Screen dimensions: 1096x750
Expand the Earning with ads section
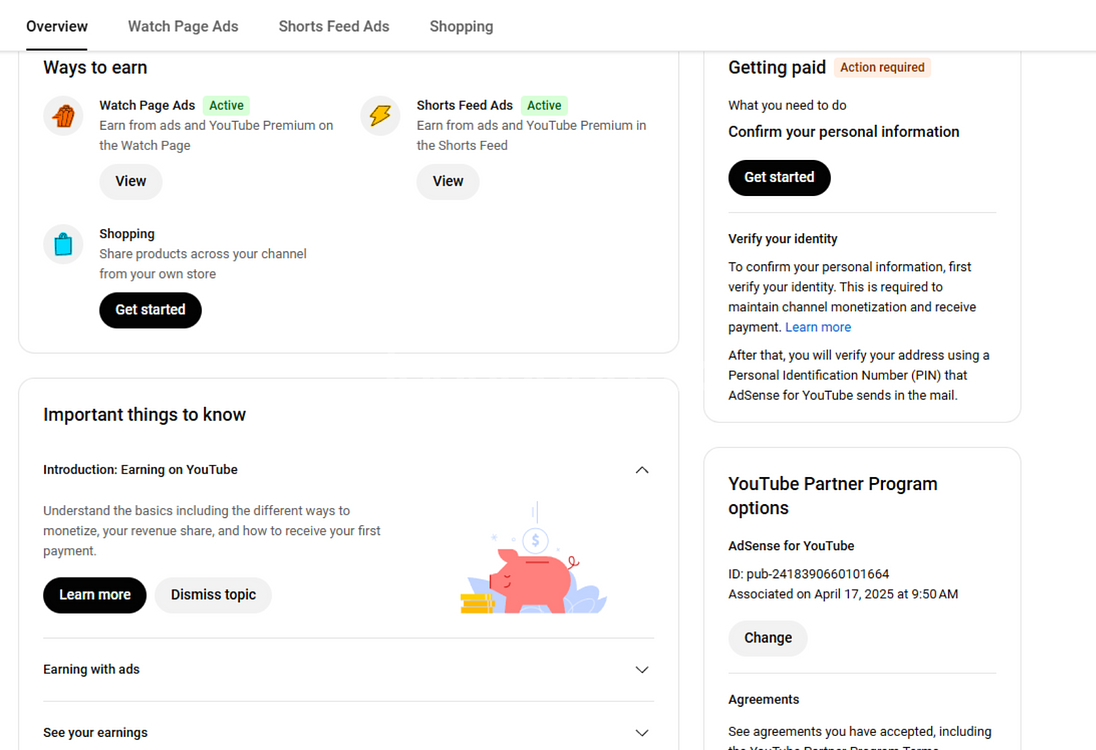tap(642, 670)
